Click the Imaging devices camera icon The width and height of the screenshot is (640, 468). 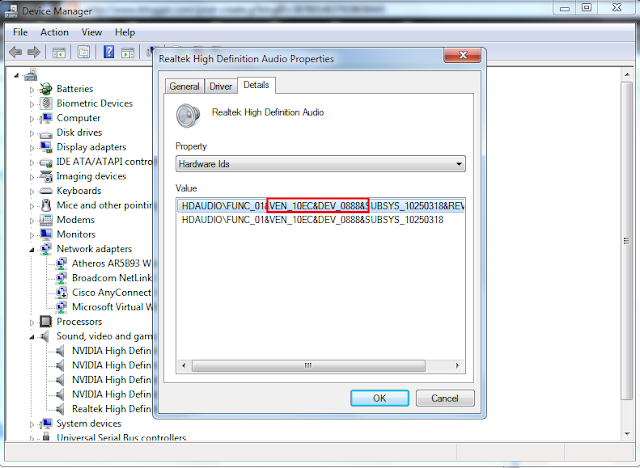click(x=46, y=176)
